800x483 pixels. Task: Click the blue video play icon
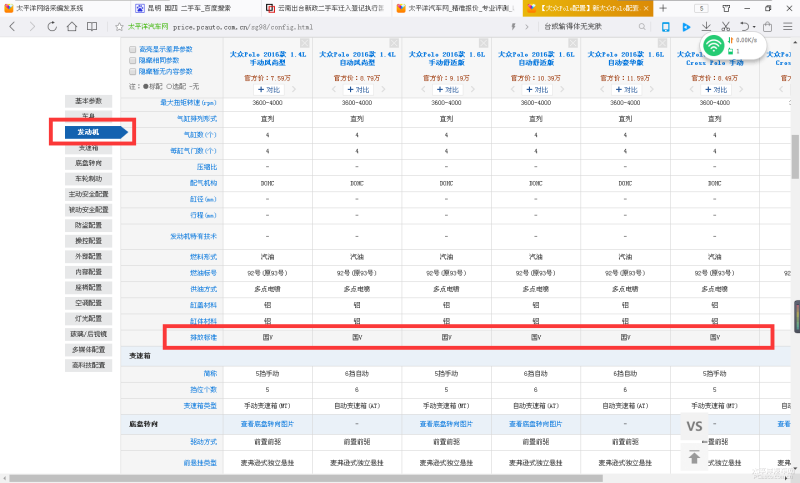click(686, 27)
